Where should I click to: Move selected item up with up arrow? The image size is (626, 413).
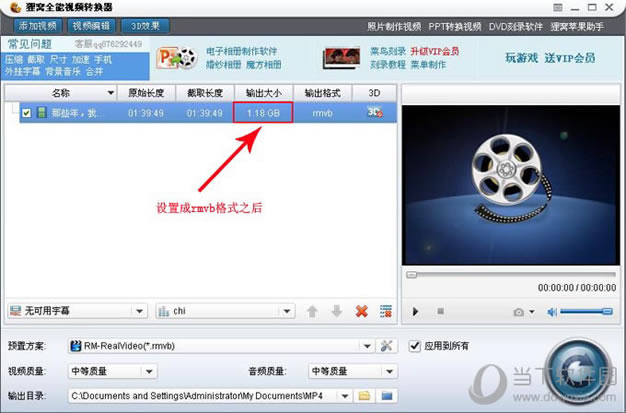coord(312,311)
